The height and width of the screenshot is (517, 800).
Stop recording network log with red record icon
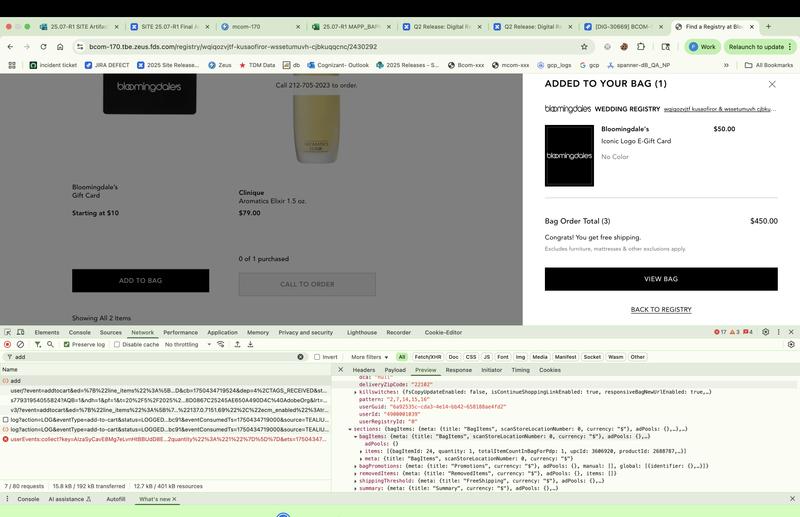[x=8, y=344]
